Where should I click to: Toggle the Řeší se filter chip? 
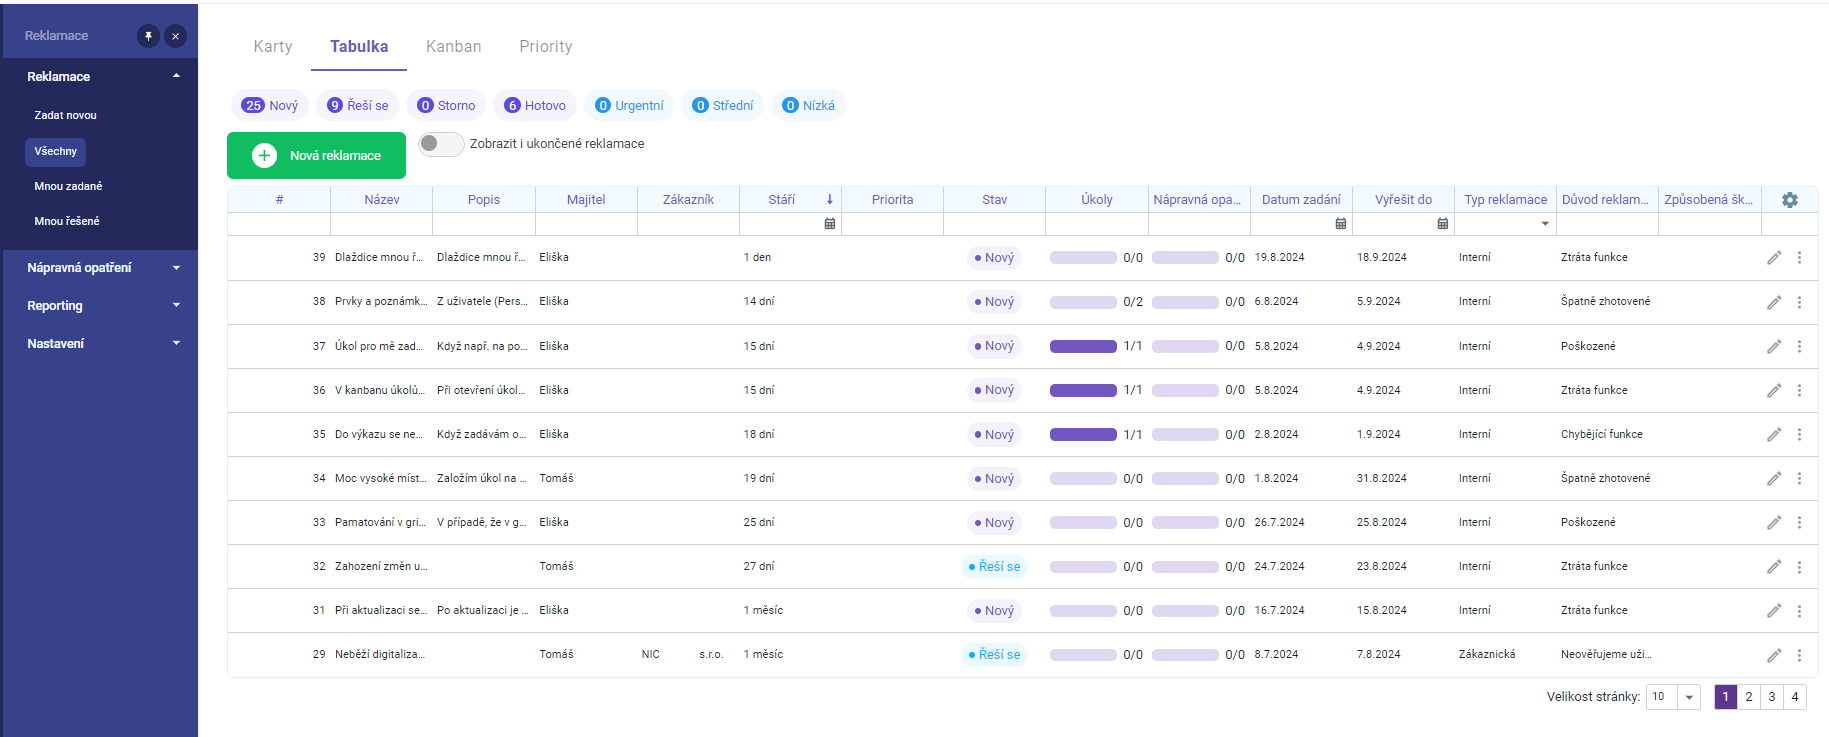pyautogui.click(x=358, y=105)
